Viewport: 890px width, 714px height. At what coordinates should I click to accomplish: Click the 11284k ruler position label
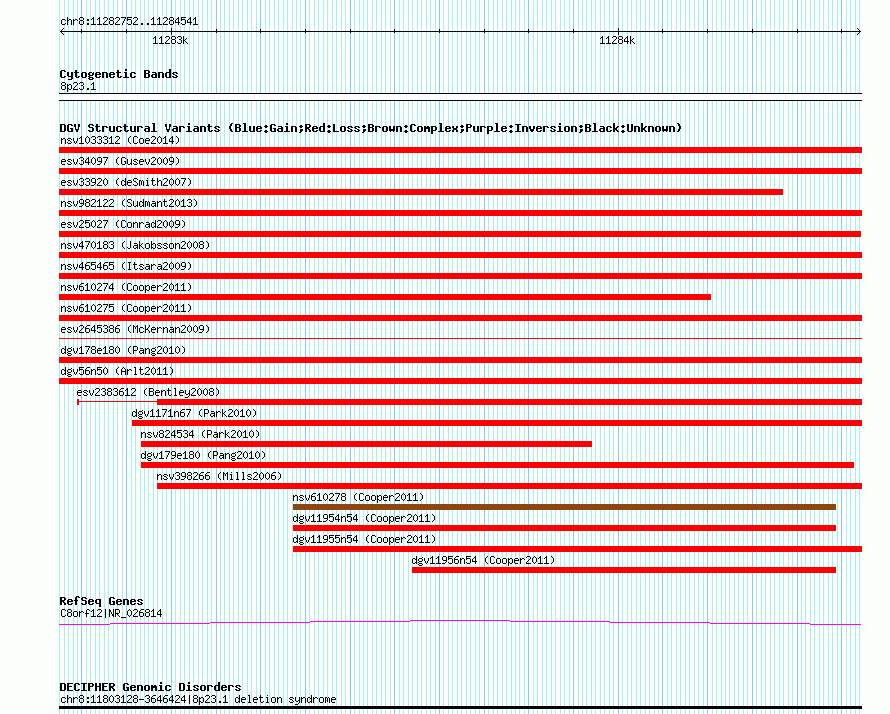point(617,40)
